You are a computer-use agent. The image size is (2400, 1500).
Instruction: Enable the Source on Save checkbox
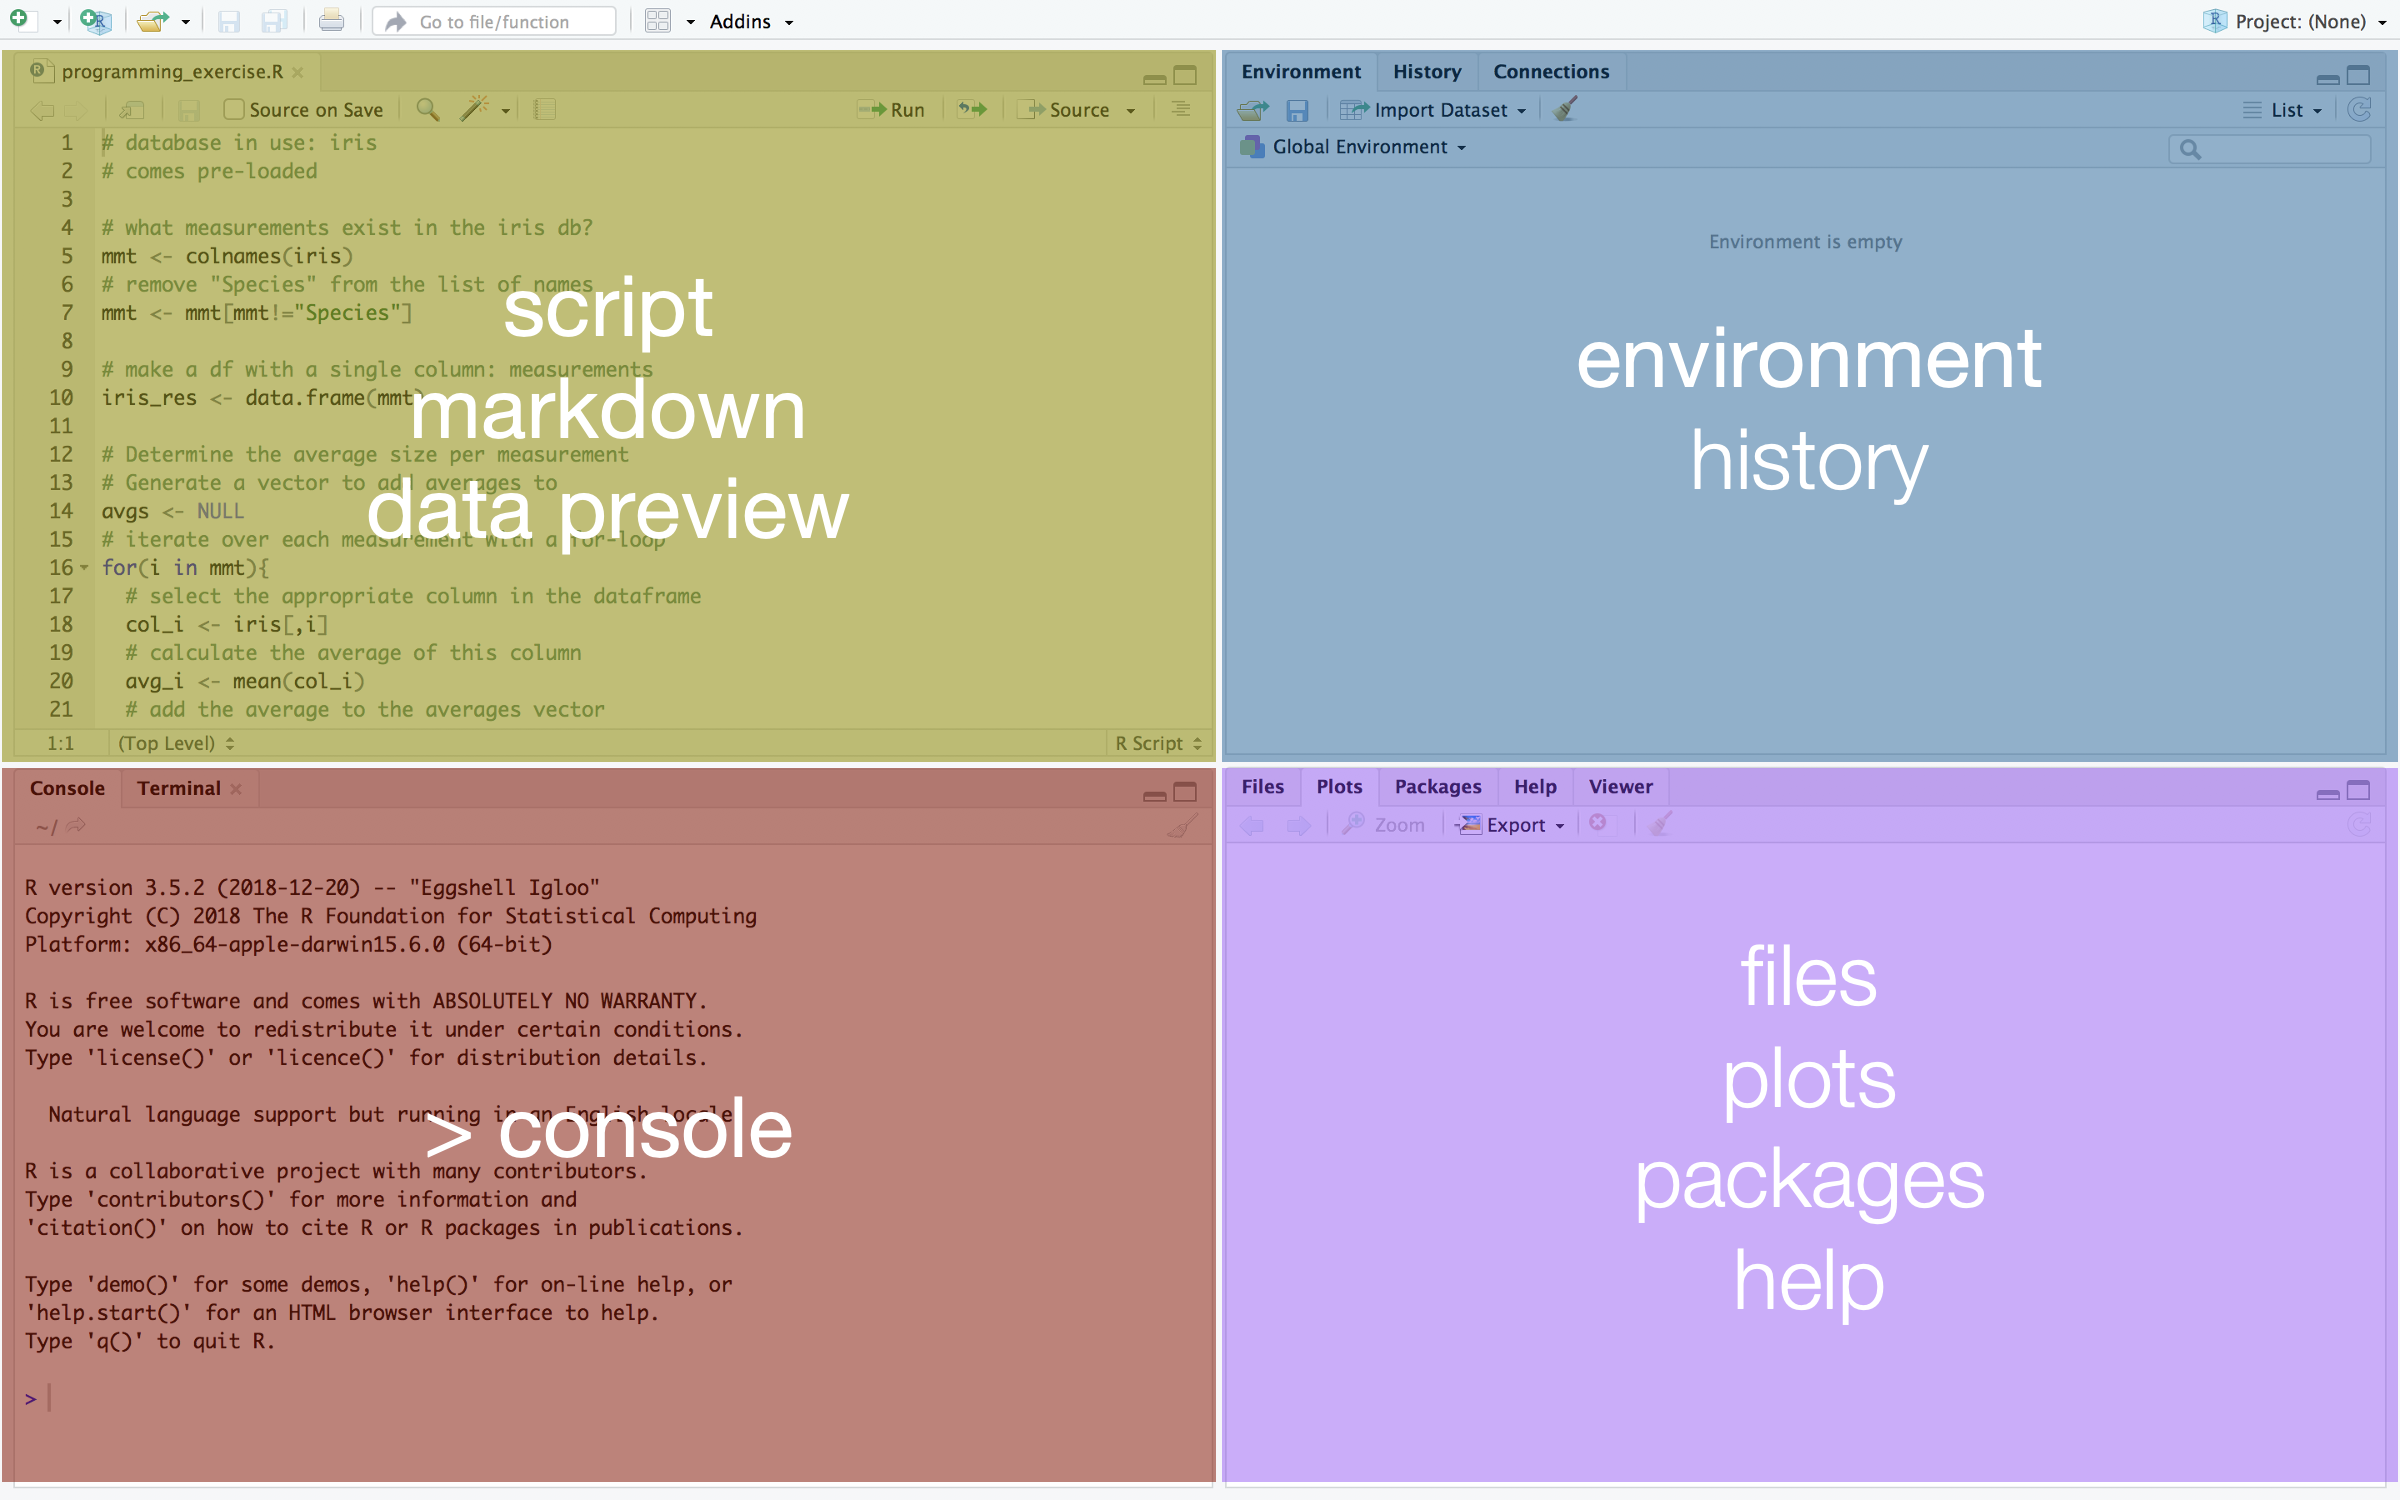pos(234,109)
